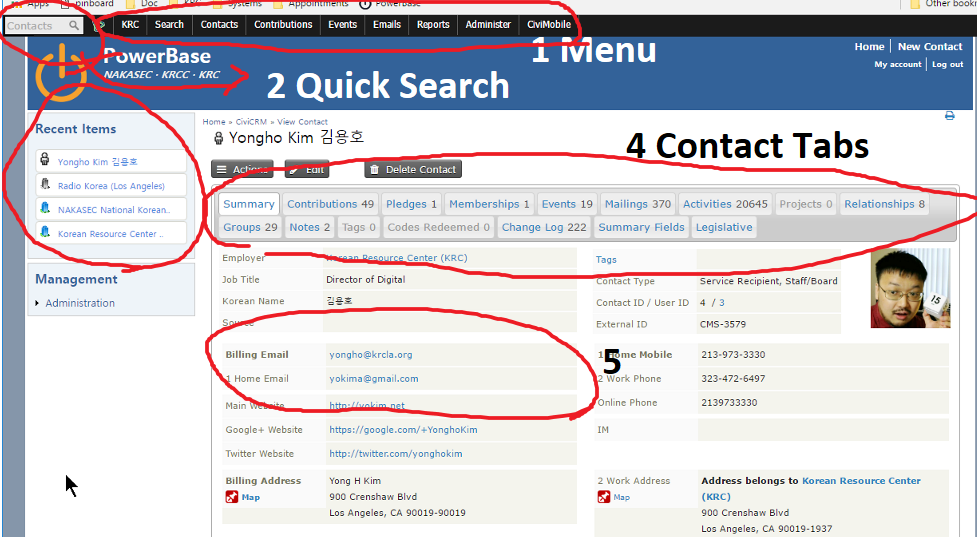Click the Edit button
The width and height of the screenshot is (977, 537).
307,169
